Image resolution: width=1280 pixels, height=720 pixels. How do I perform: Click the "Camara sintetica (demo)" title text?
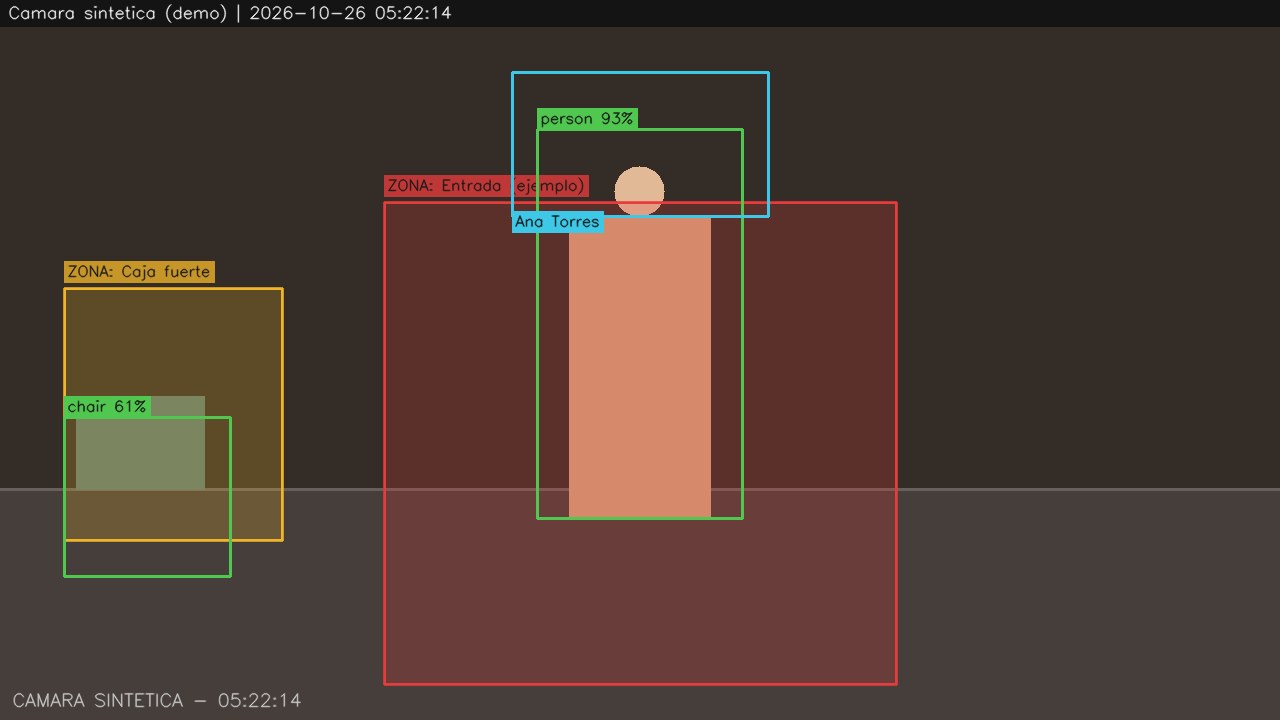118,13
